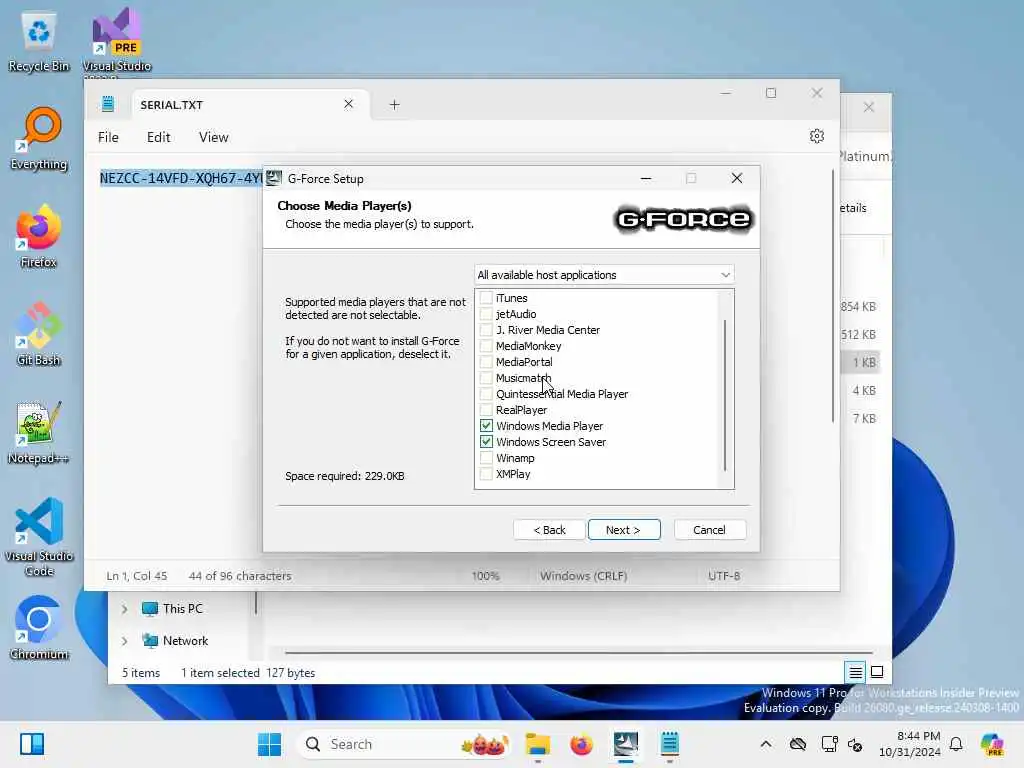
Task: Switch to G-Force installer on taskbar
Action: pos(626,744)
